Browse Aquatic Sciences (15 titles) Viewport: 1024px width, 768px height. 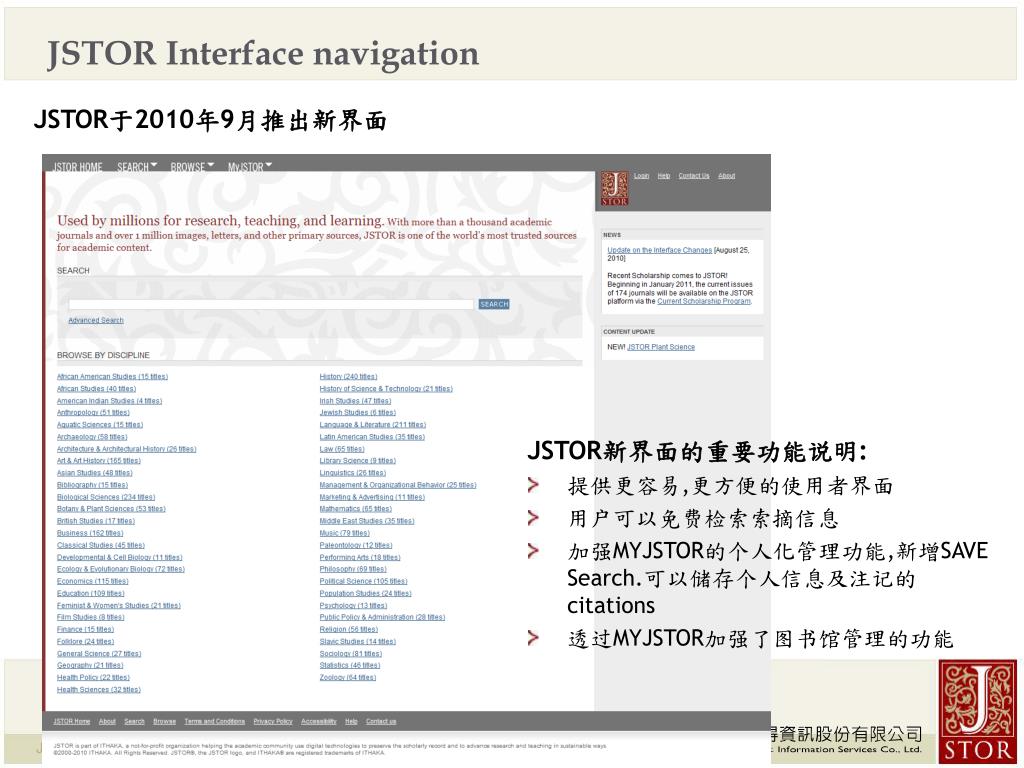[x=99, y=424]
